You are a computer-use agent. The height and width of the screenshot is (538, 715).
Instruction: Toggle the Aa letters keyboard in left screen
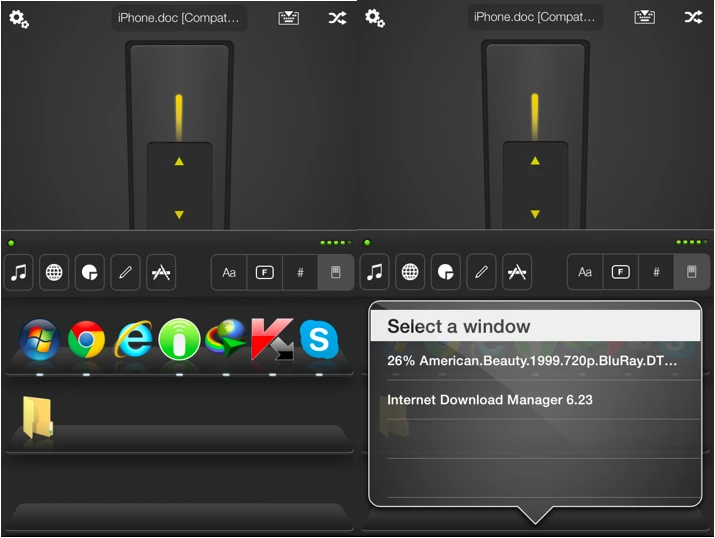click(229, 272)
